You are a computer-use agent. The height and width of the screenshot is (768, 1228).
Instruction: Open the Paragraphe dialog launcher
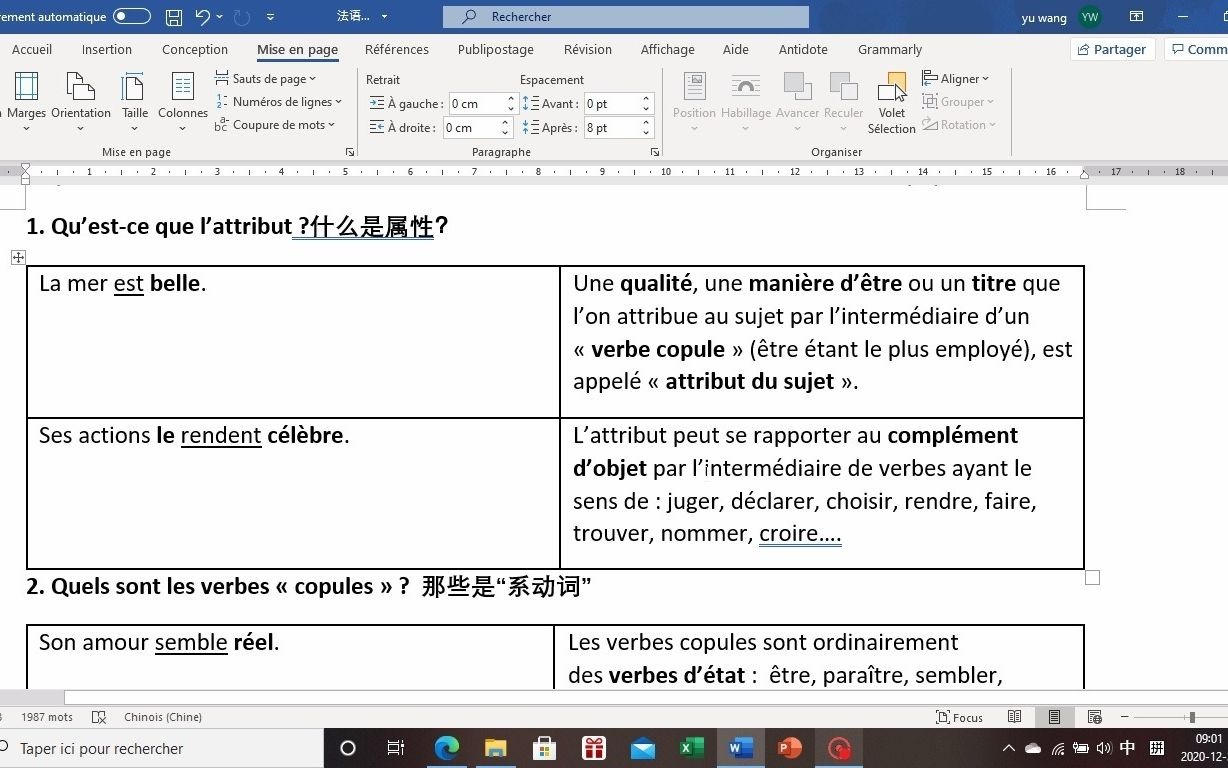coord(655,151)
